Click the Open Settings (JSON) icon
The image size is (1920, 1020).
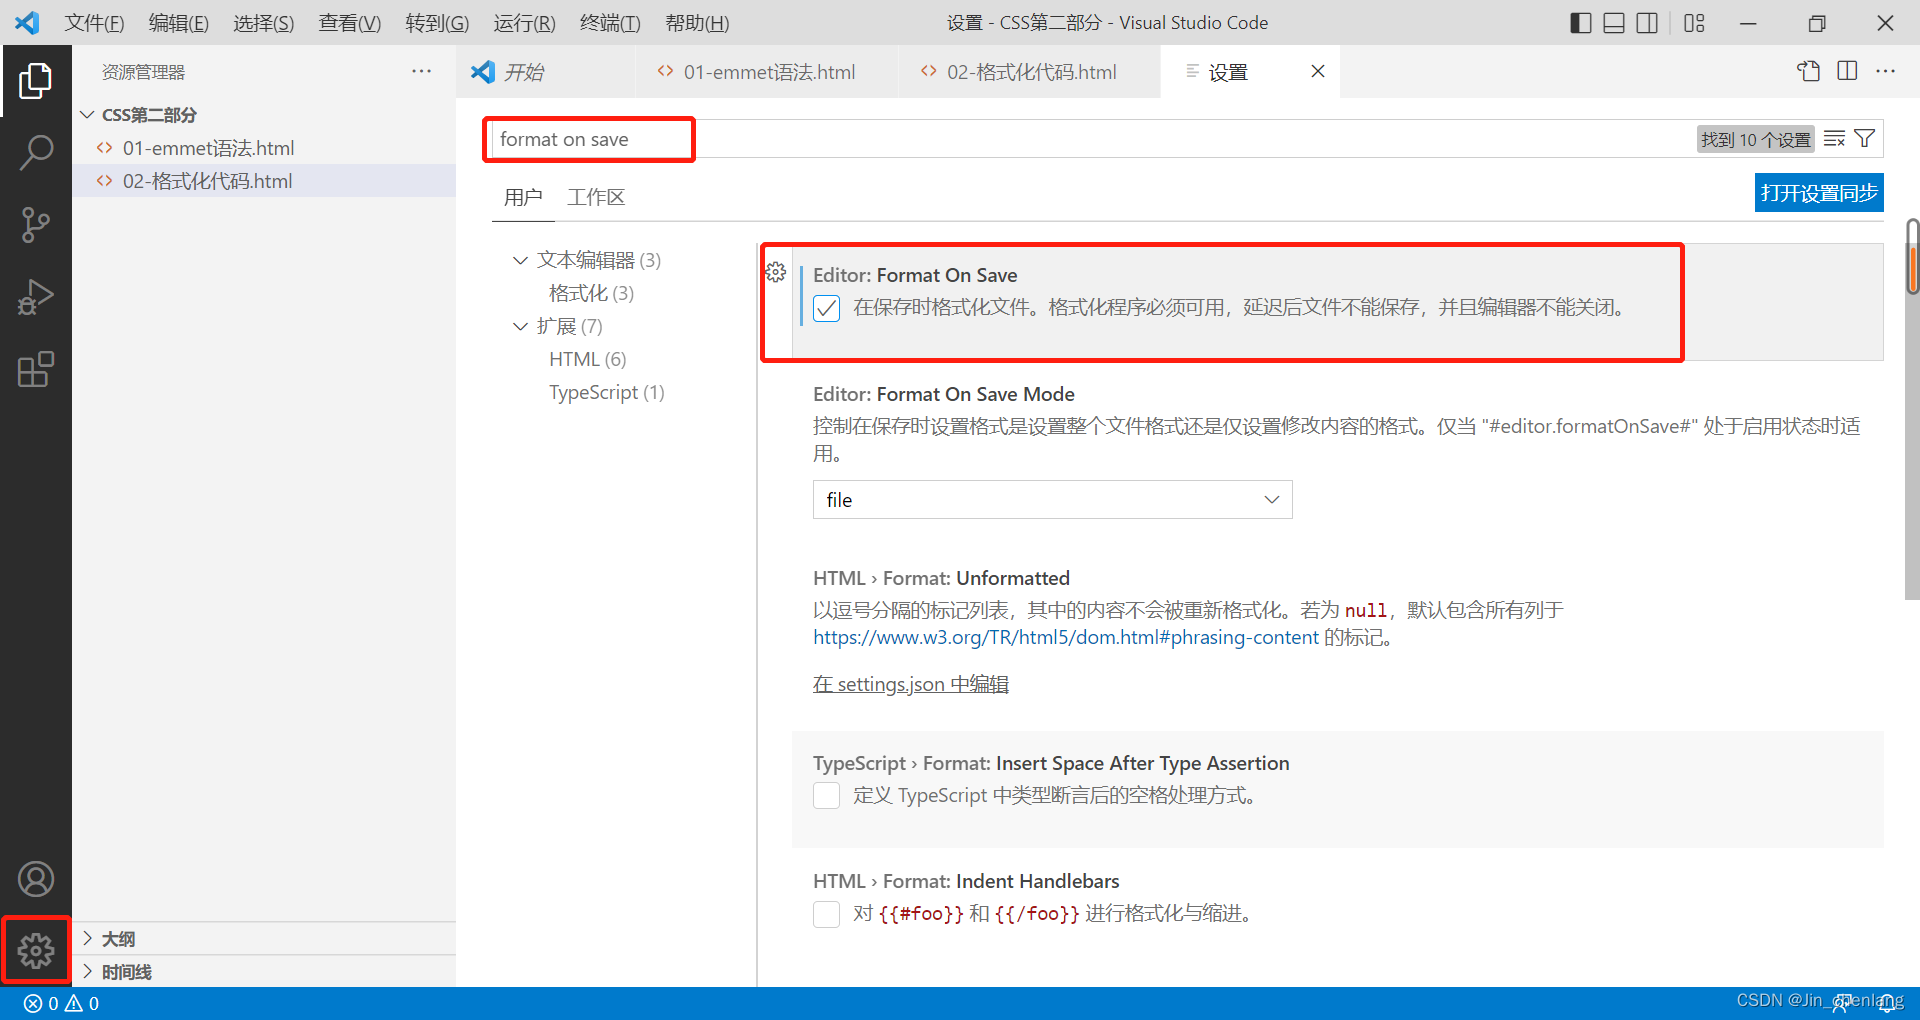(x=1808, y=71)
